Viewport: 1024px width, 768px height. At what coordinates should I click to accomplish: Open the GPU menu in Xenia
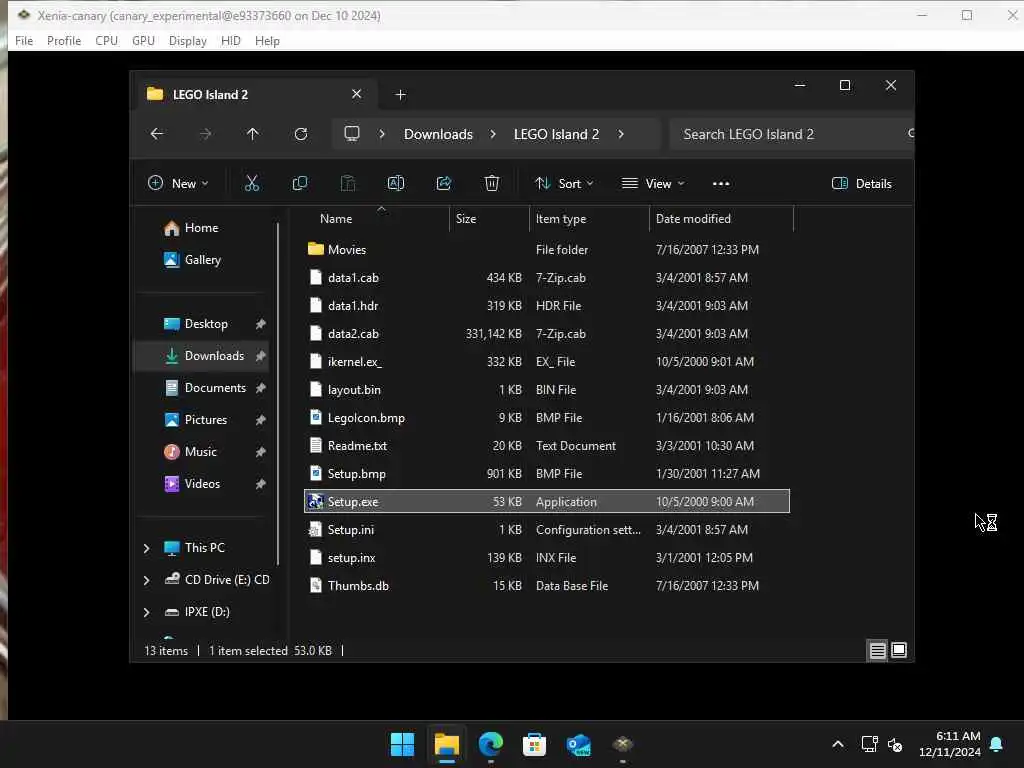(143, 40)
